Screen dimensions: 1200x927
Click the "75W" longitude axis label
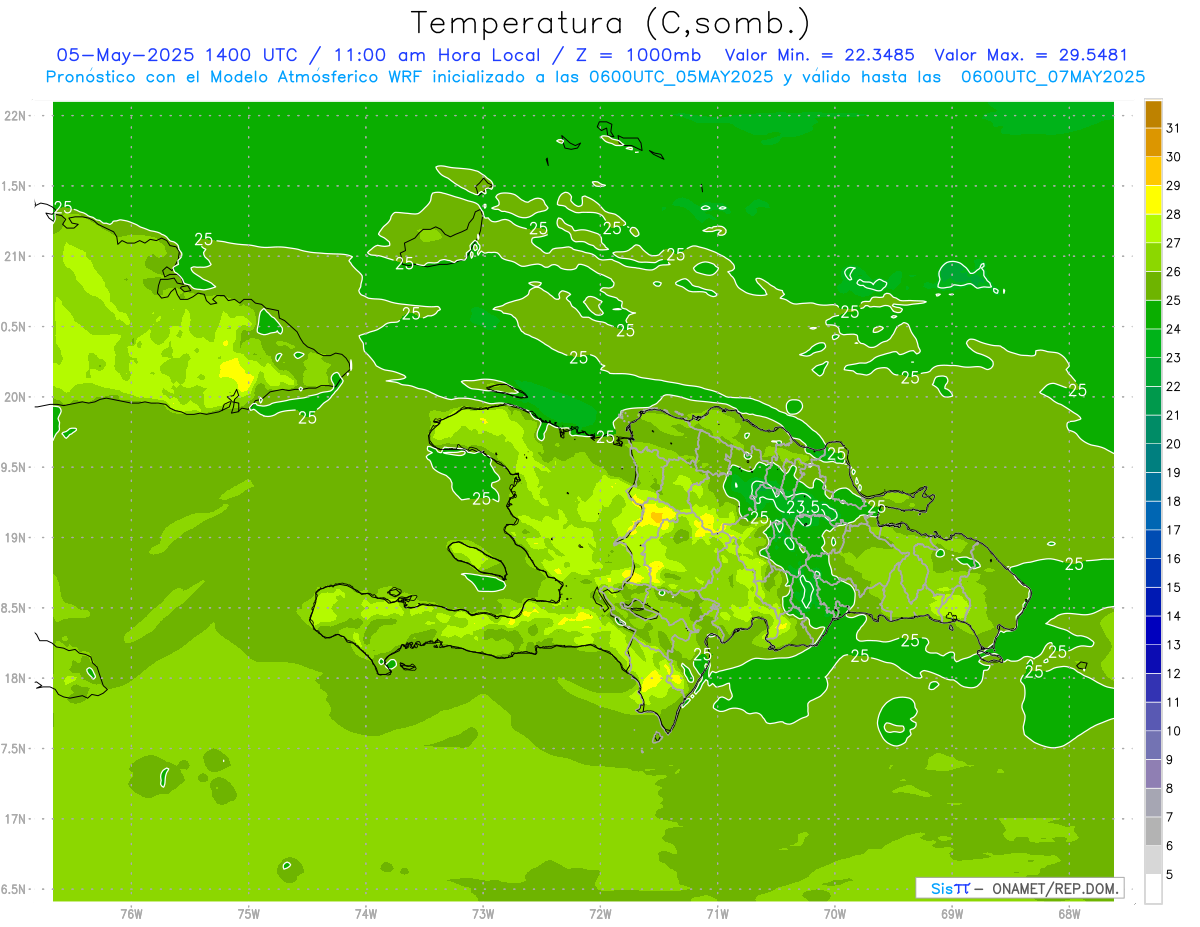[249, 913]
